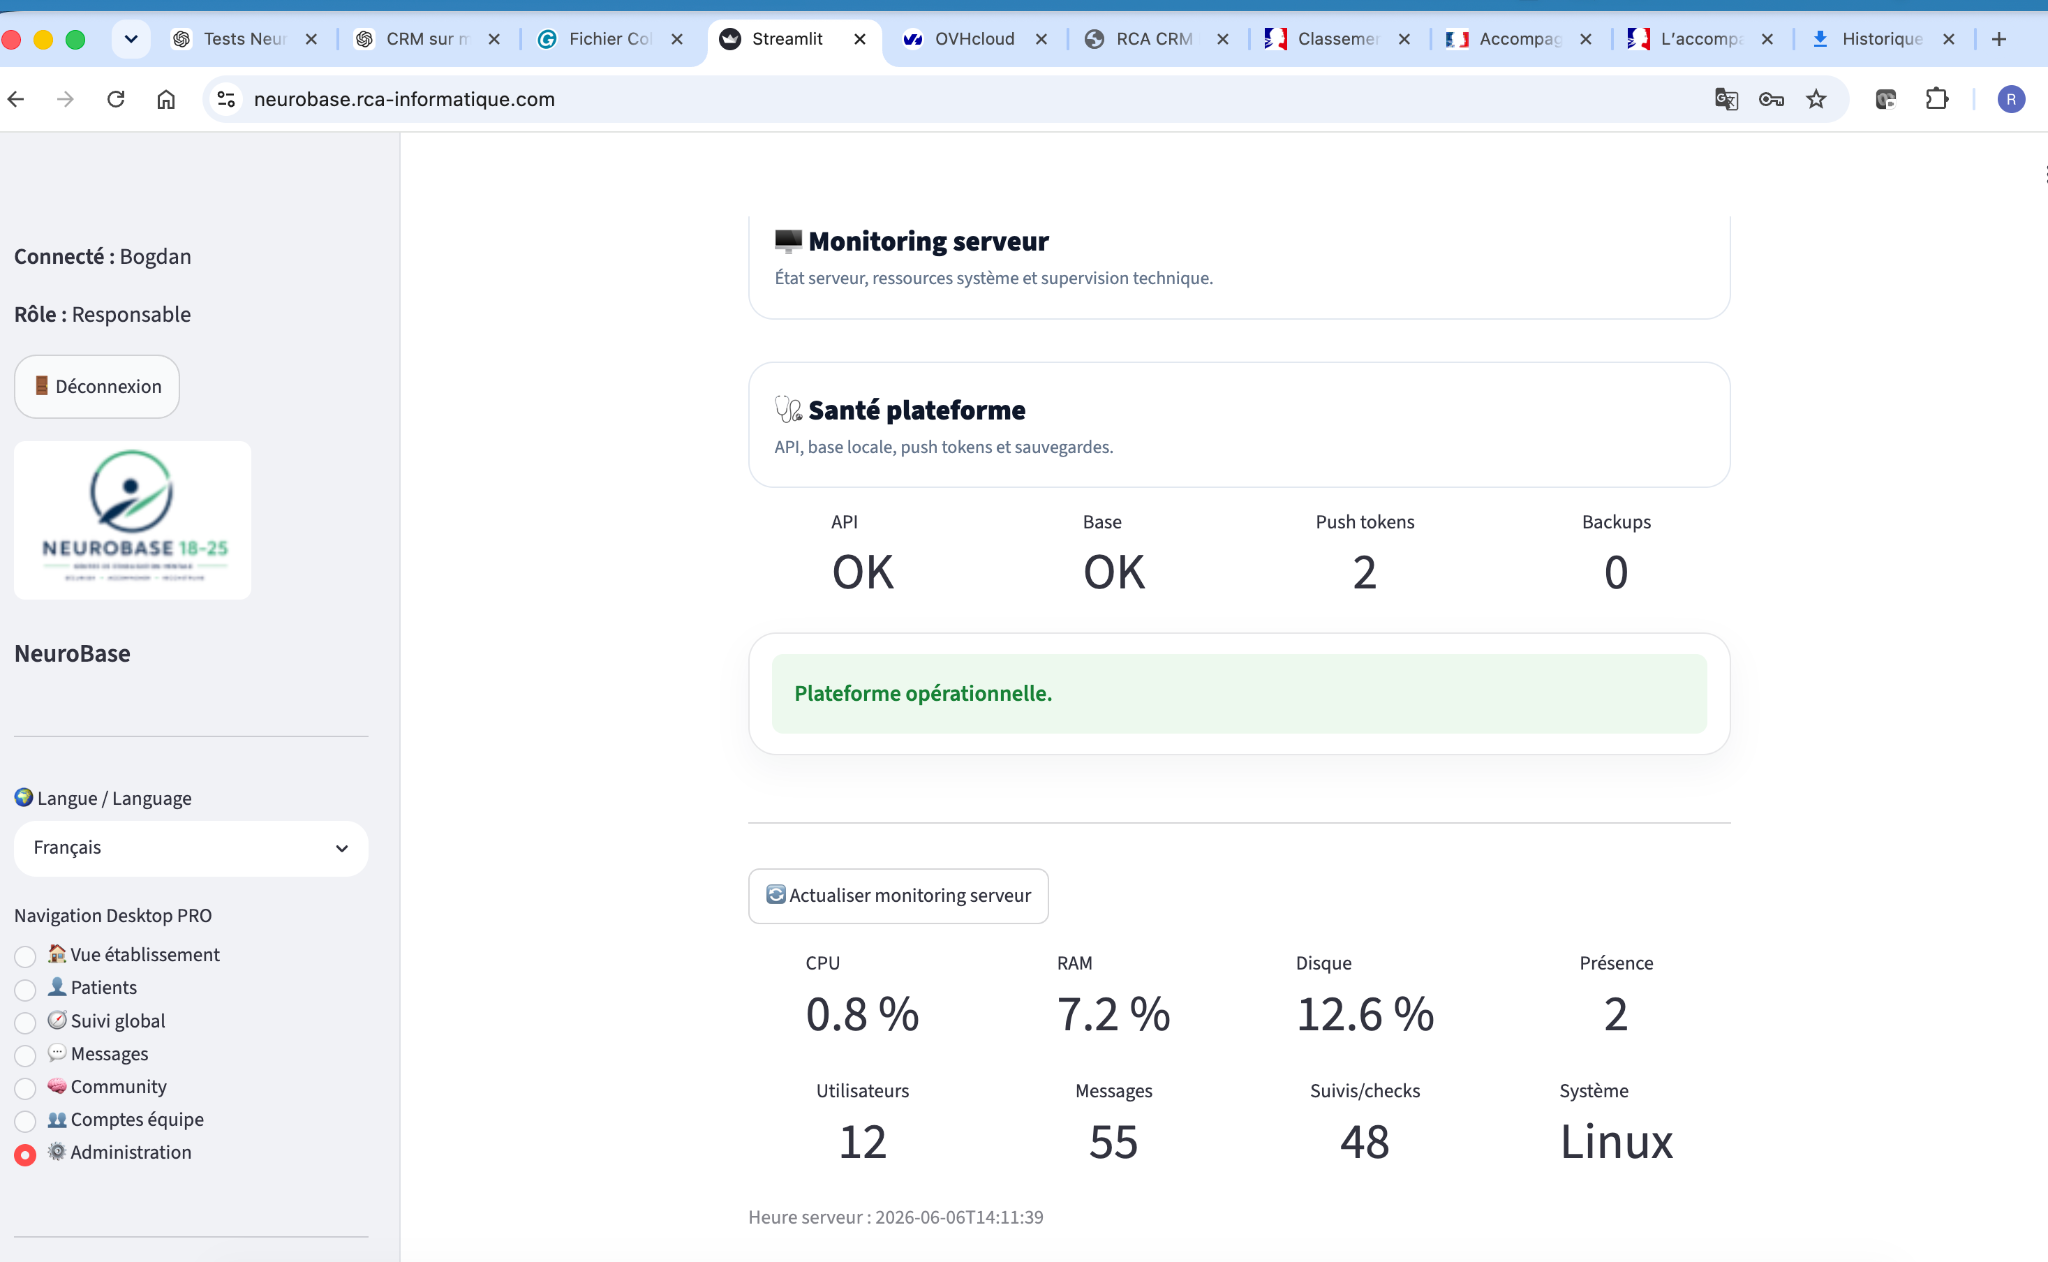Click the Disque value 12.6 %
Viewport: 2048px width, 1262px height.
pyautogui.click(x=1365, y=1014)
